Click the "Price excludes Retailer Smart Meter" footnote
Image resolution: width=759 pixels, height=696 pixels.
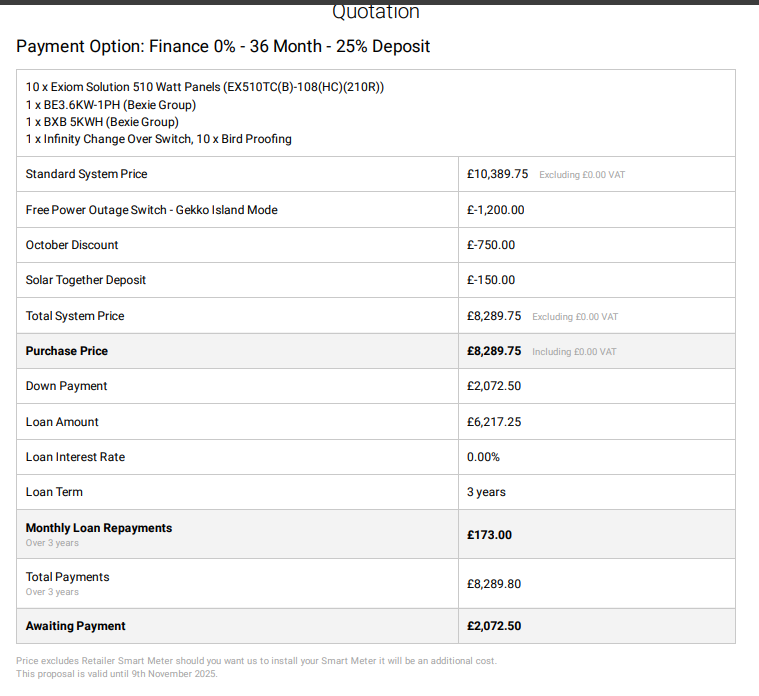pyautogui.click(x=257, y=661)
